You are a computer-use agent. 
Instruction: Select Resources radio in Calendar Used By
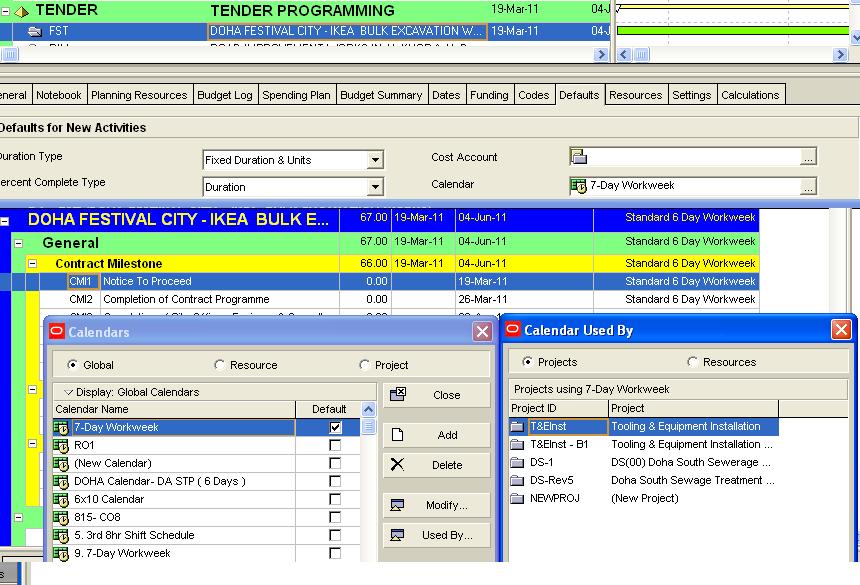[x=692, y=362]
